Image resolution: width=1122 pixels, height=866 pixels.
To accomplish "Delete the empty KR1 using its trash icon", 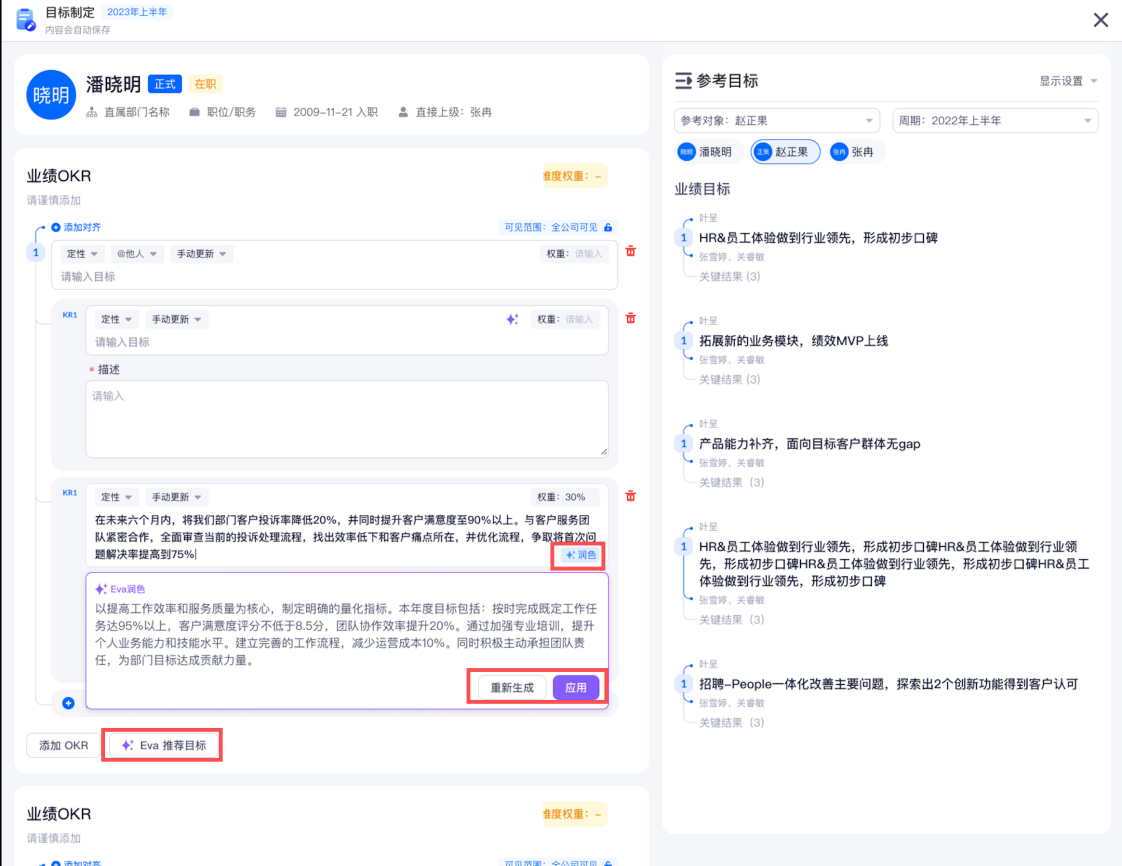I will coord(630,318).
